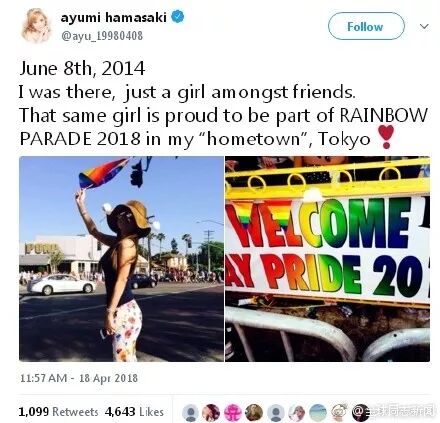Follow ayumi hamasaki
Screen dimensions: 440x423
(x=366, y=26)
